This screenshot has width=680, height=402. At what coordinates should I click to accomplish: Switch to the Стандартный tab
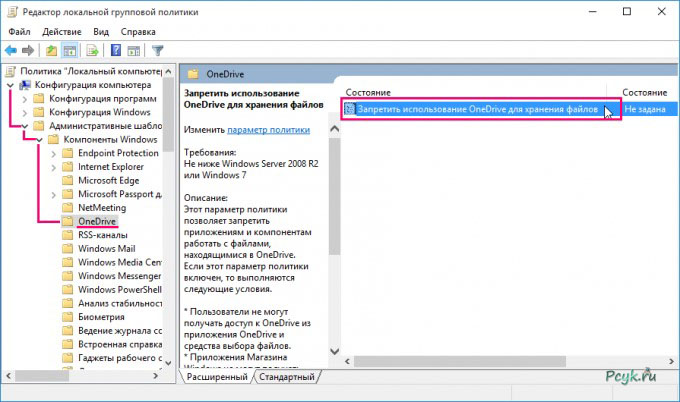(x=287, y=378)
